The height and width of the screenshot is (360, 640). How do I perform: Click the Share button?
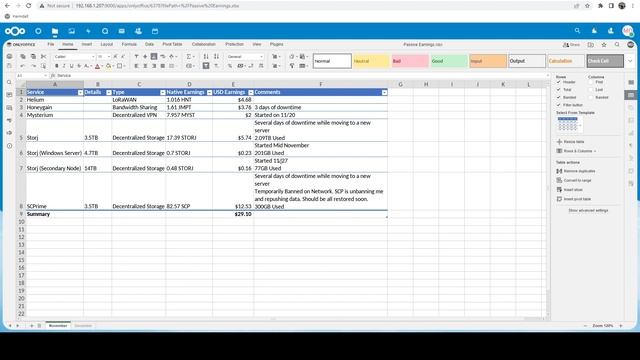click(571, 44)
